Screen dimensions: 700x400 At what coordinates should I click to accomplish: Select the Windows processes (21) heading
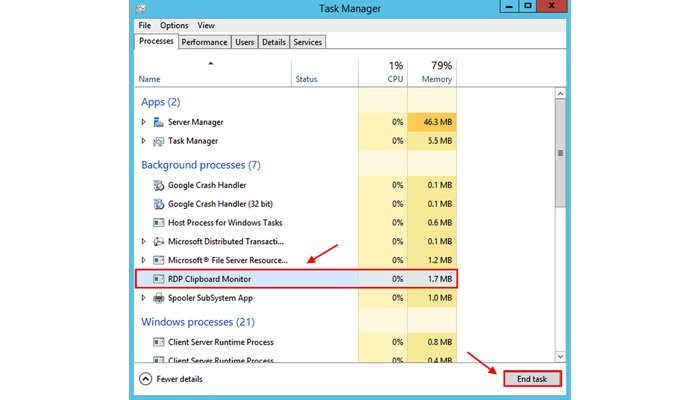pyautogui.click(x=198, y=322)
